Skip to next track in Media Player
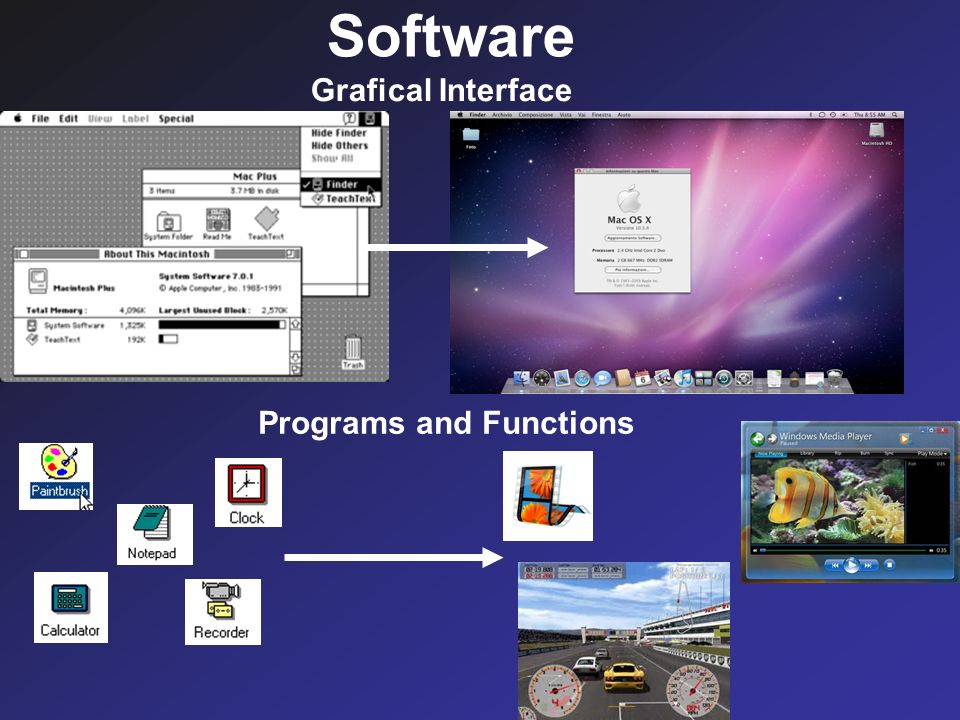Viewport: 960px width, 720px height. tap(868, 565)
